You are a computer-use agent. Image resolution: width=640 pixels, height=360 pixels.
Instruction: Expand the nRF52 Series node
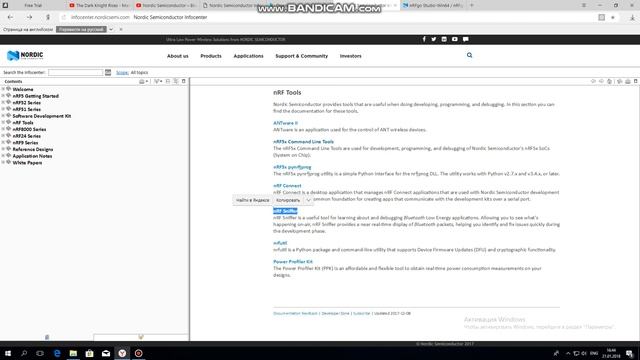pos(3,102)
